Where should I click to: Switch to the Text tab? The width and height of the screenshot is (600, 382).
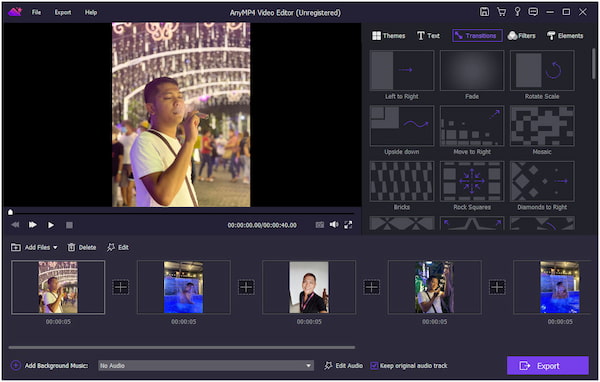click(x=428, y=36)
